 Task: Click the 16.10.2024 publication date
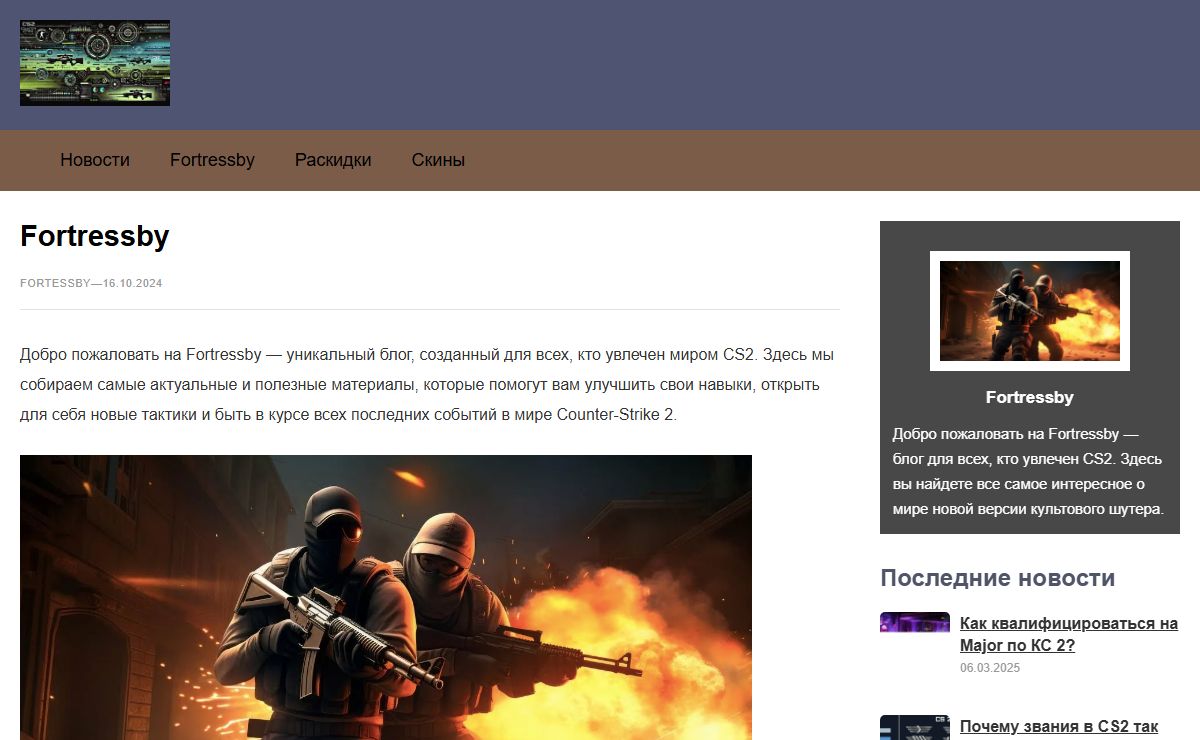coord(132,283)
